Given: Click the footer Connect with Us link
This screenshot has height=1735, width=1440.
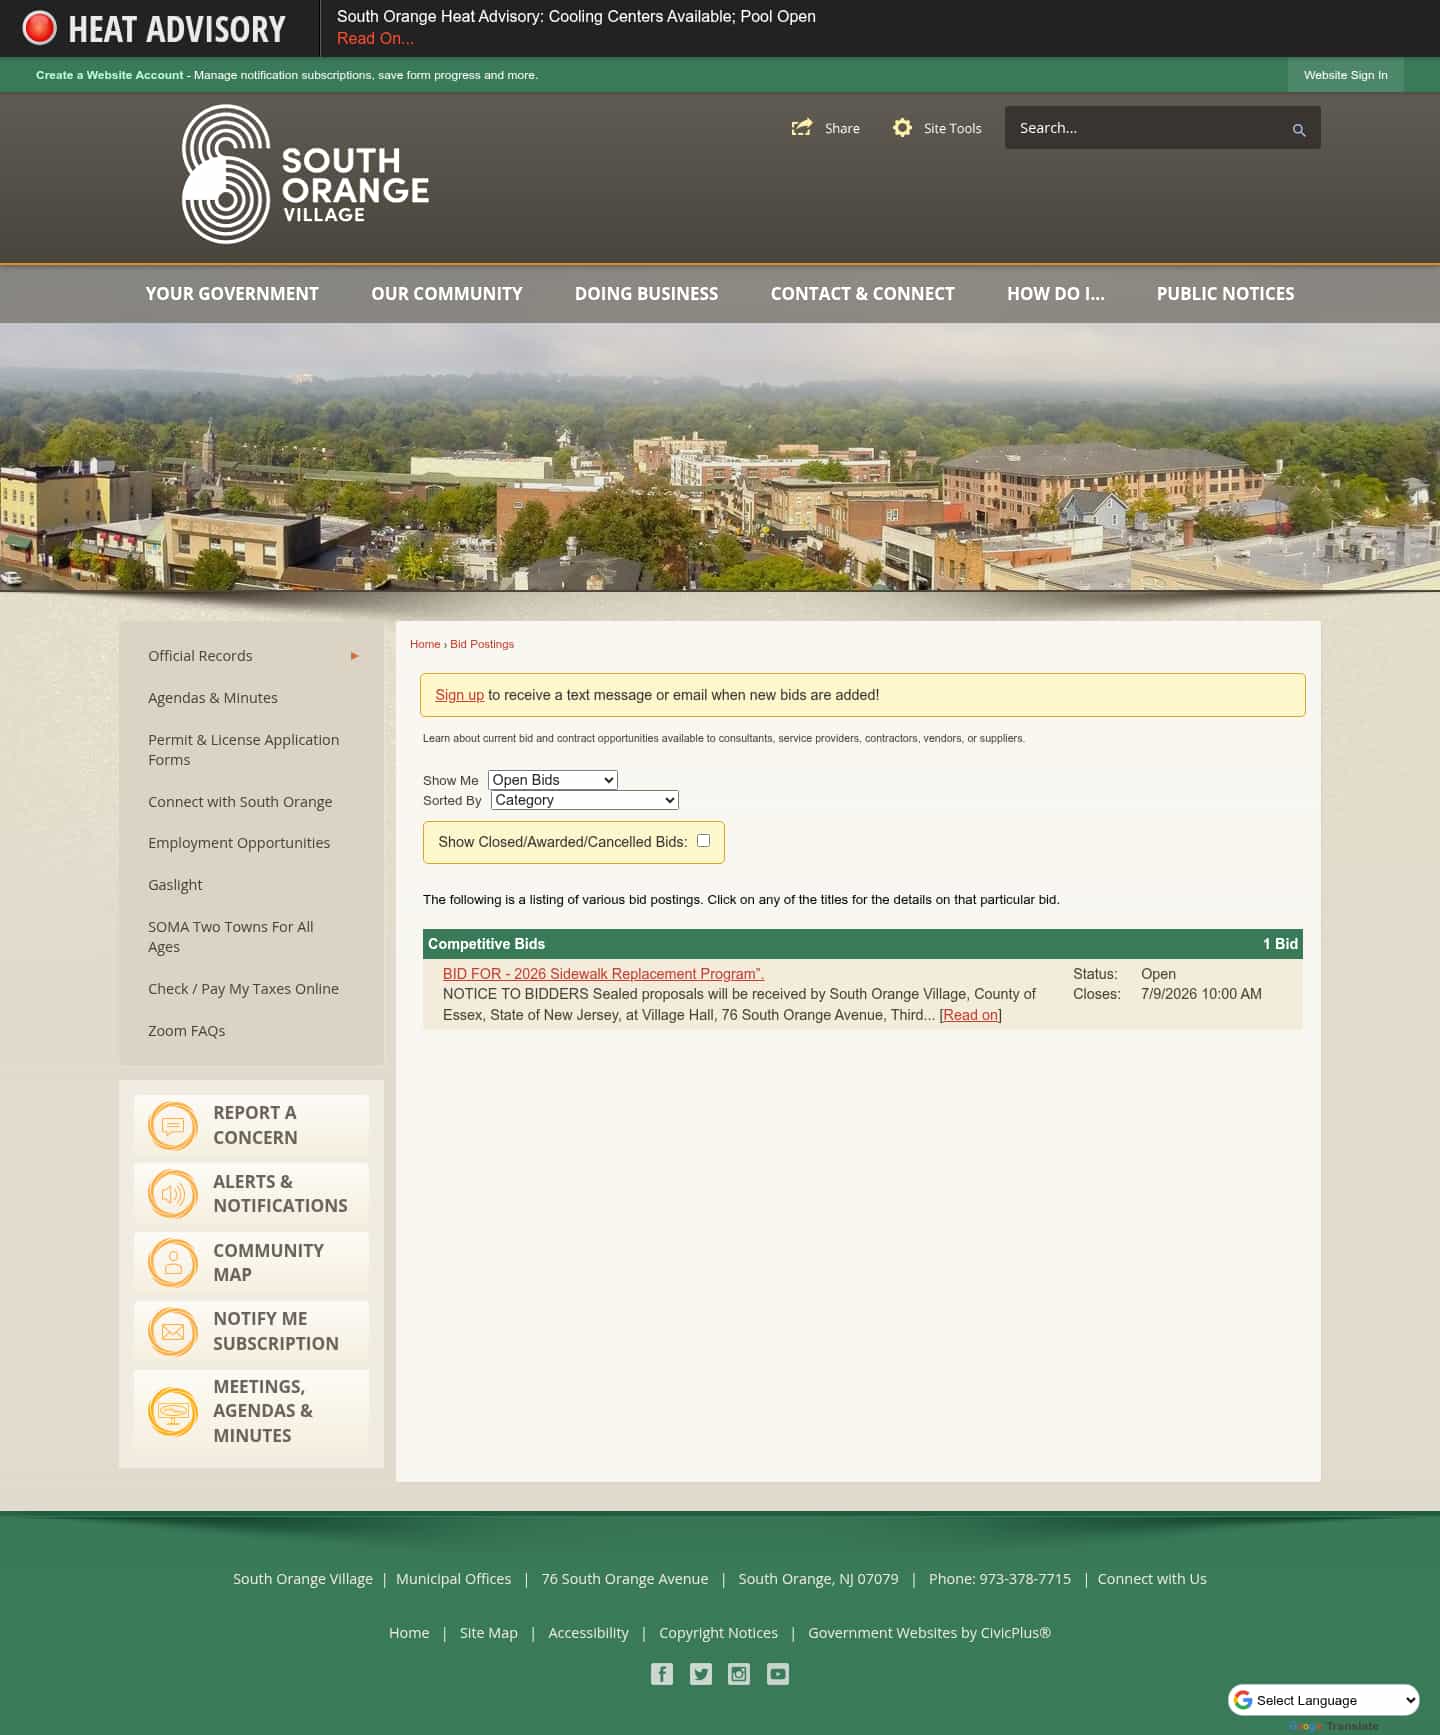Looking at the screenshot, I should pyautogui.click(x=1152, y=1579).
